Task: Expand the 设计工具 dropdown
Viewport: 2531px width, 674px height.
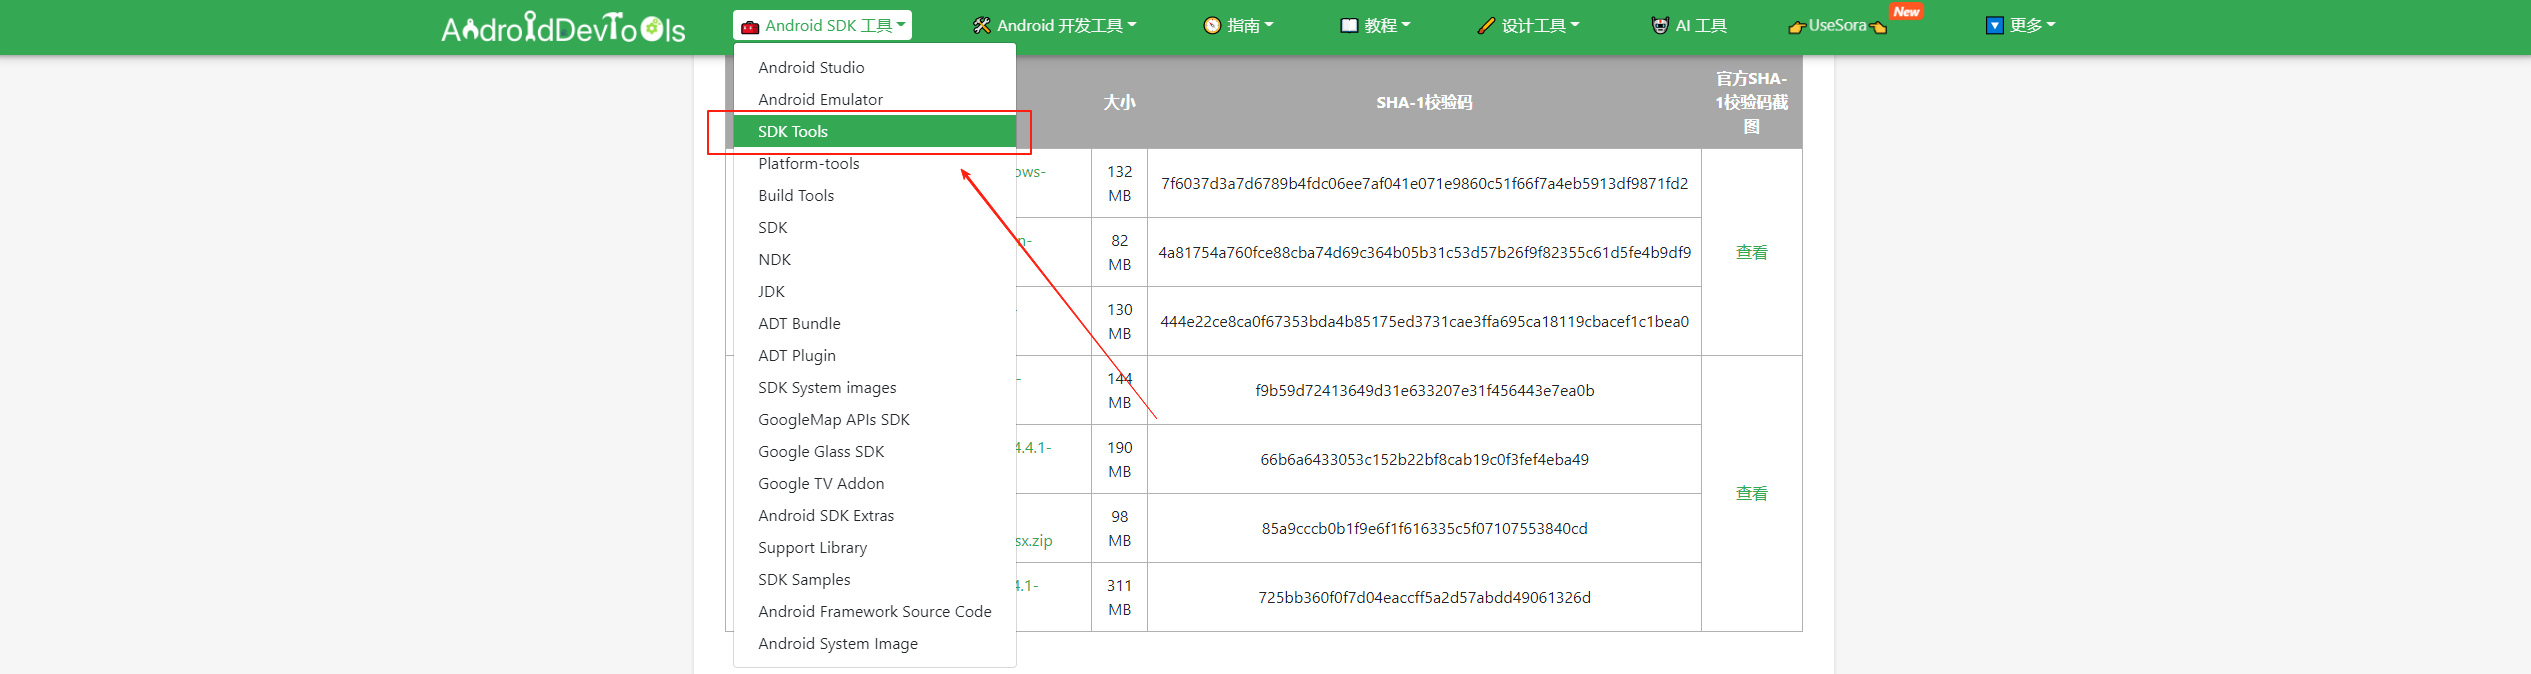Action: pos(1529,26)
